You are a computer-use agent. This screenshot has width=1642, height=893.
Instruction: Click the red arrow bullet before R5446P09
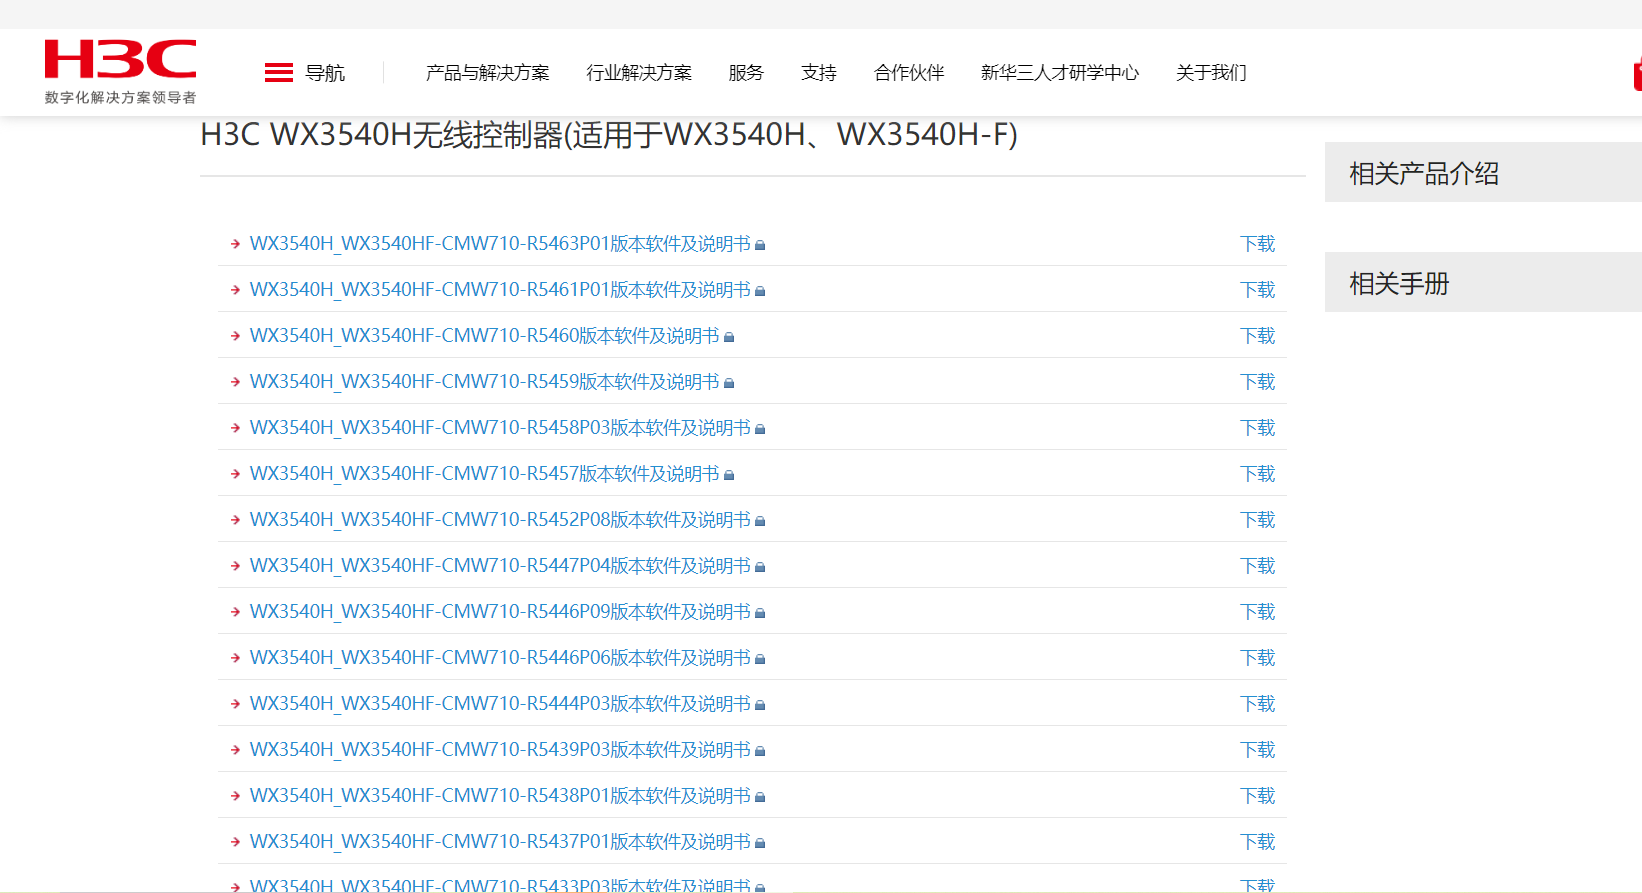click(x=235, y=612)
